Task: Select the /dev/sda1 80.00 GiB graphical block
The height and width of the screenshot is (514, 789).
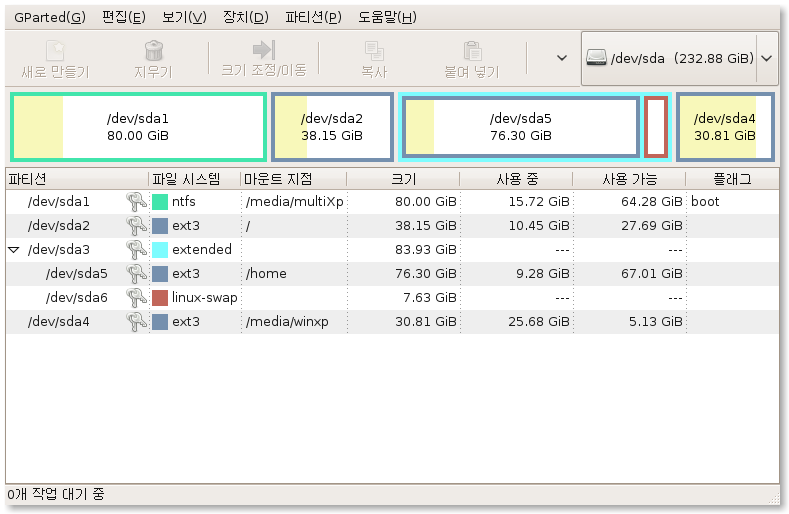Action: click(138, 127)
